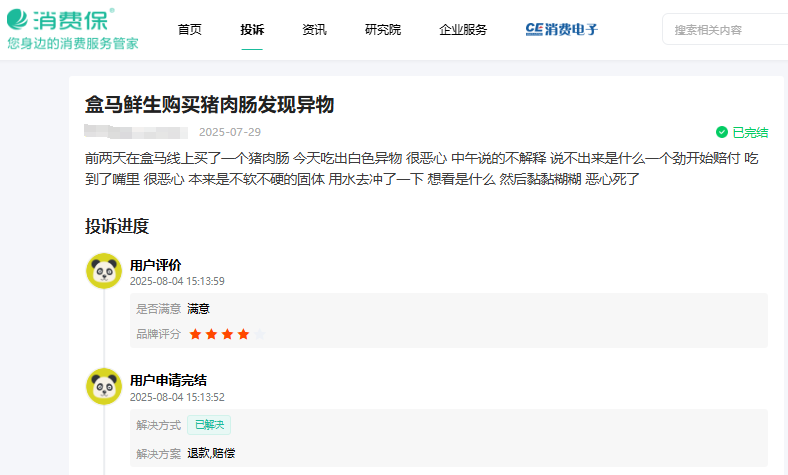Click the third orange rating star
The image size is (788, 475).
(227, 334)
